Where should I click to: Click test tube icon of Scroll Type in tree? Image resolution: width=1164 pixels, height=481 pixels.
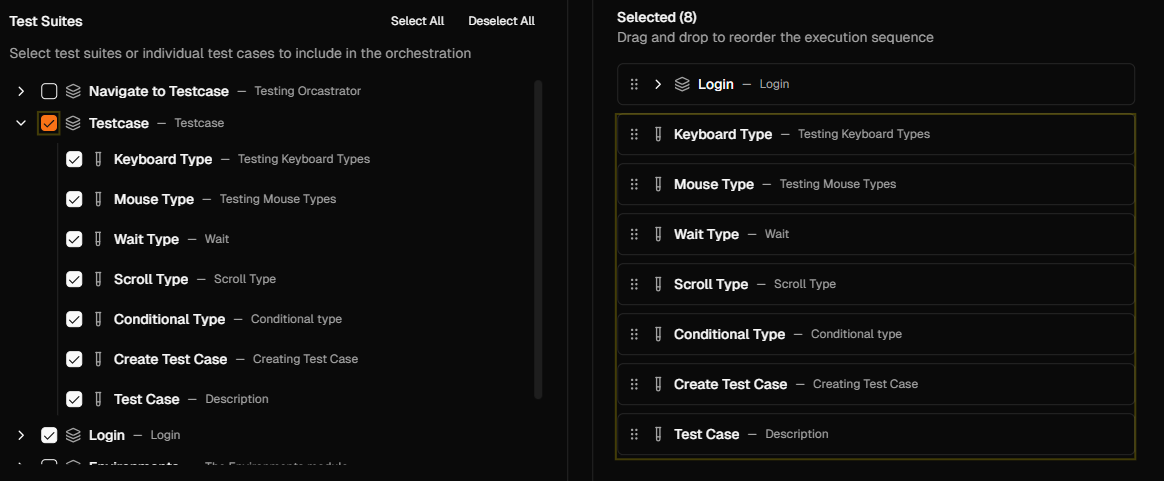pos(98,280)
